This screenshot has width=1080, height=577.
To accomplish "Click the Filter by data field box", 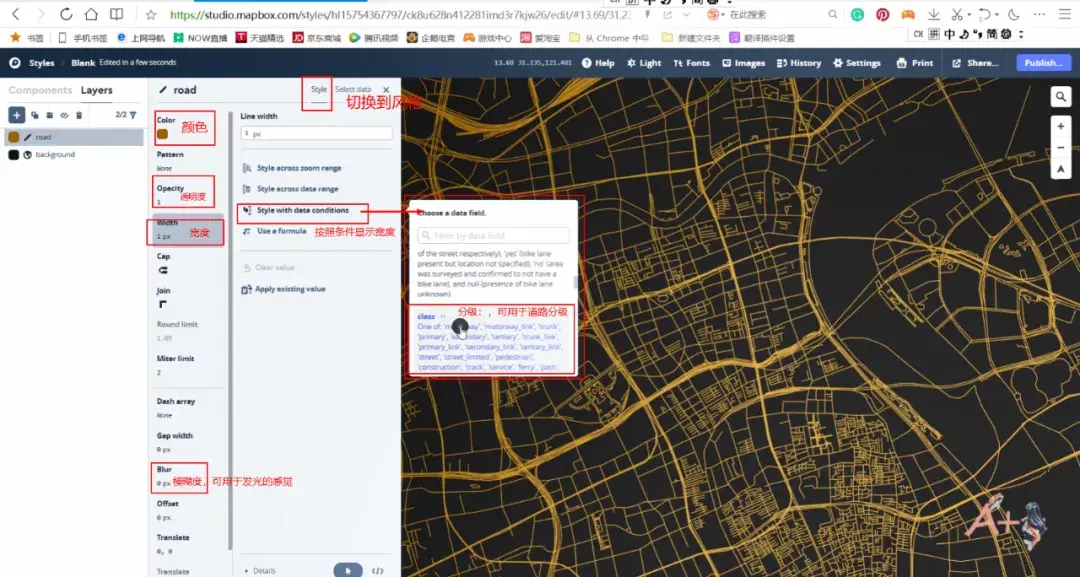I will click(493, 235).
